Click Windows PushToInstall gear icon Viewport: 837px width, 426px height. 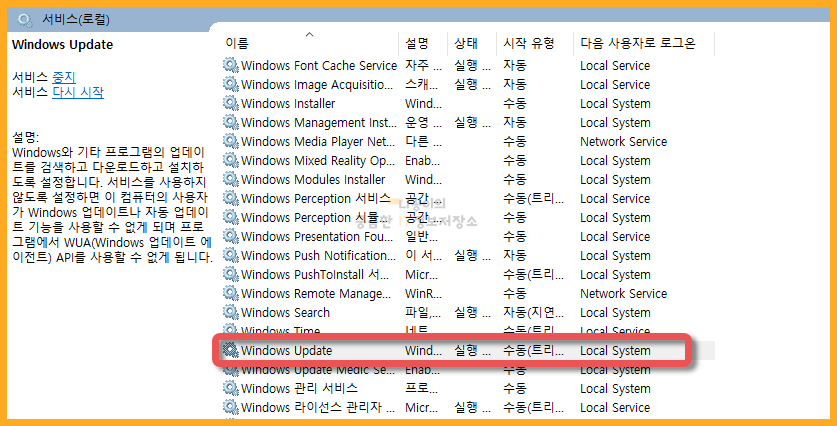231,274
